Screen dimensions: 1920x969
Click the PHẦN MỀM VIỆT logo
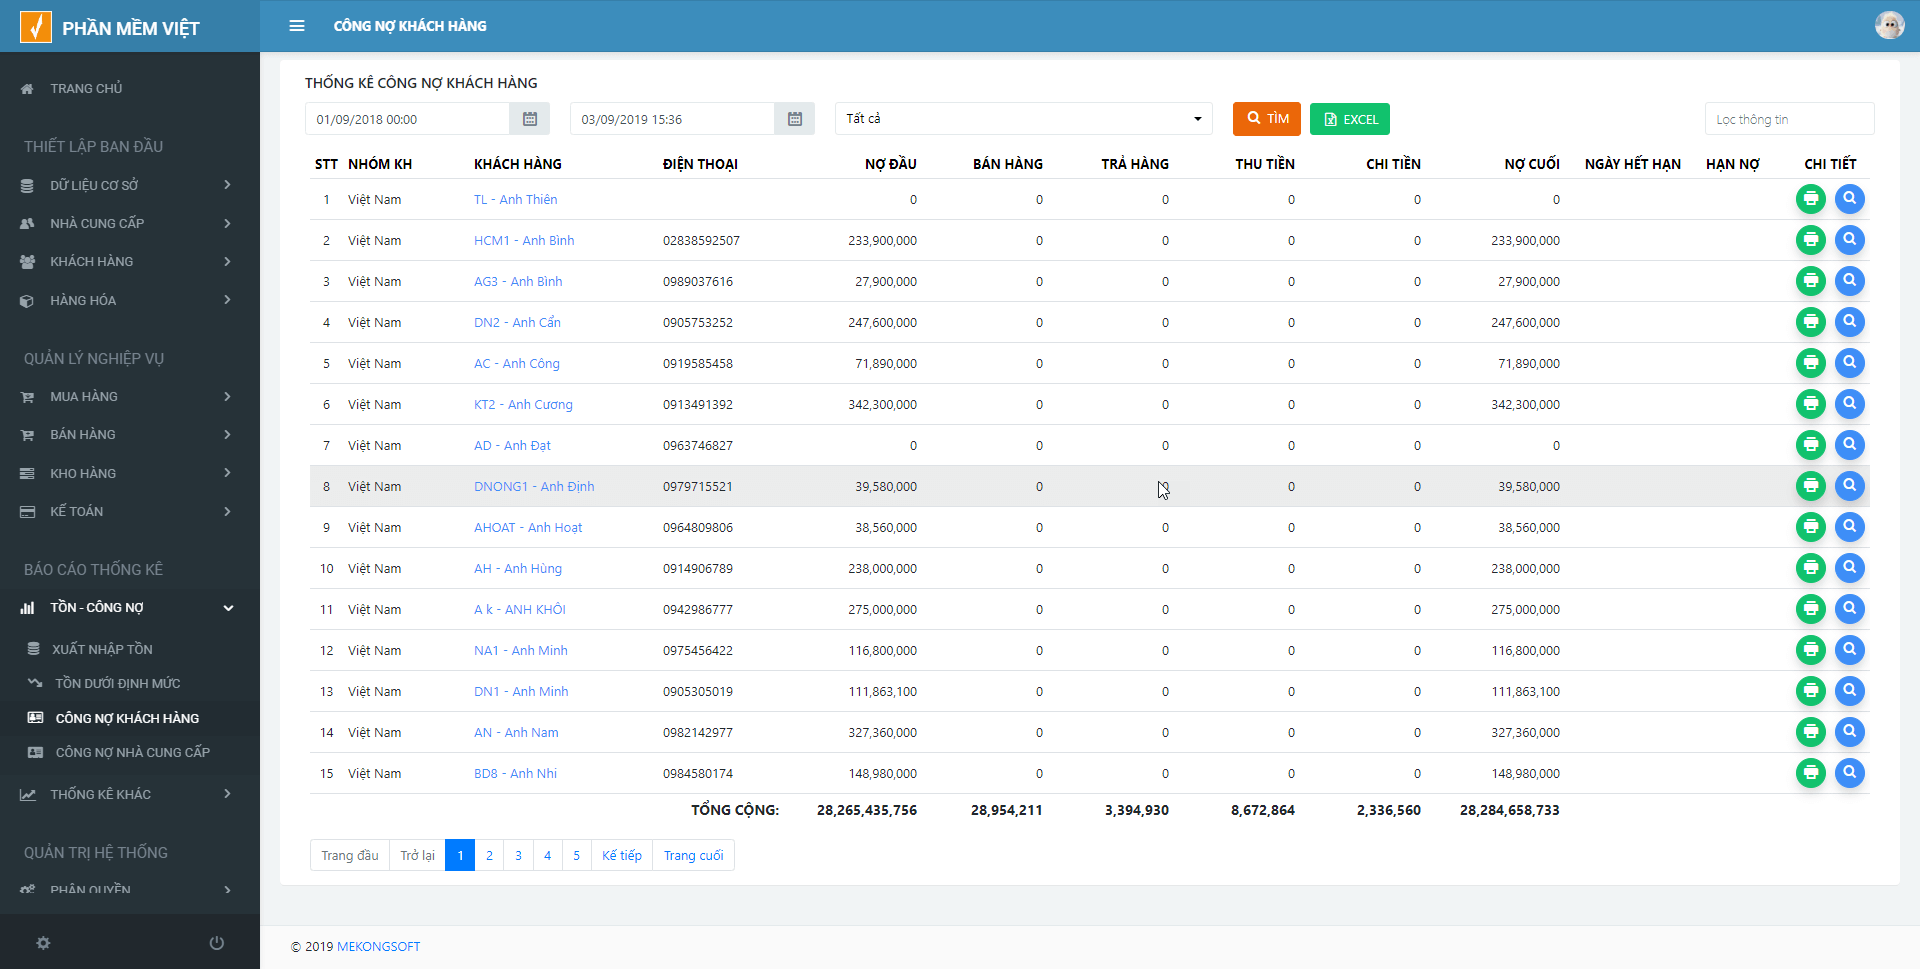(110, 27)
